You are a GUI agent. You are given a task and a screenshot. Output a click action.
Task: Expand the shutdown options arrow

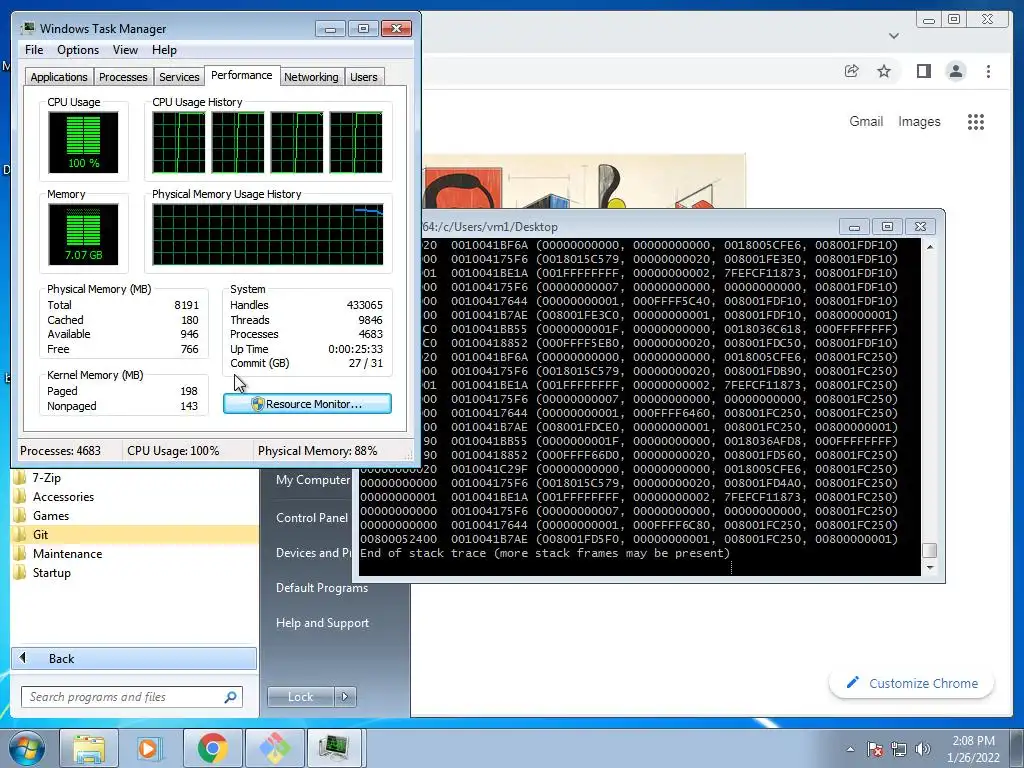(345, 697)
